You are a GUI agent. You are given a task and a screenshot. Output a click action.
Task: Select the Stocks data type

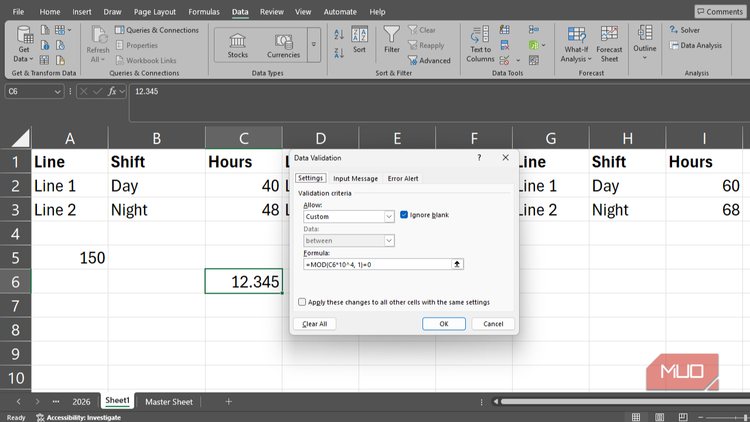237,45
